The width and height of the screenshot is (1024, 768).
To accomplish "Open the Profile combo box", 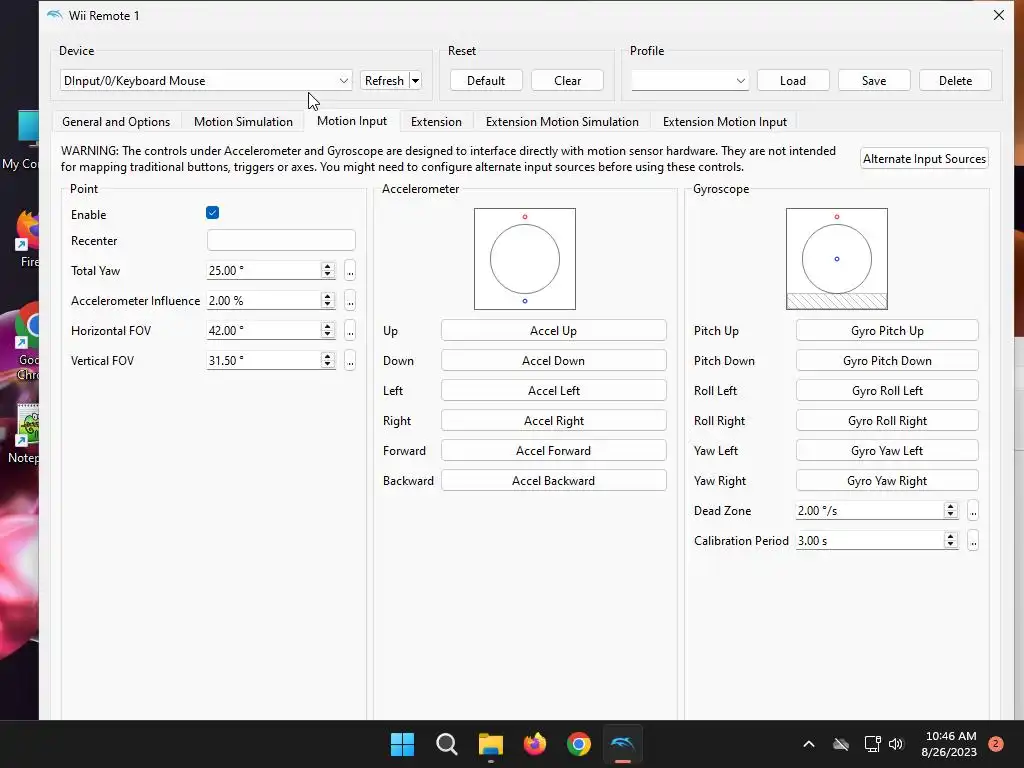I will tap(690, 80).
